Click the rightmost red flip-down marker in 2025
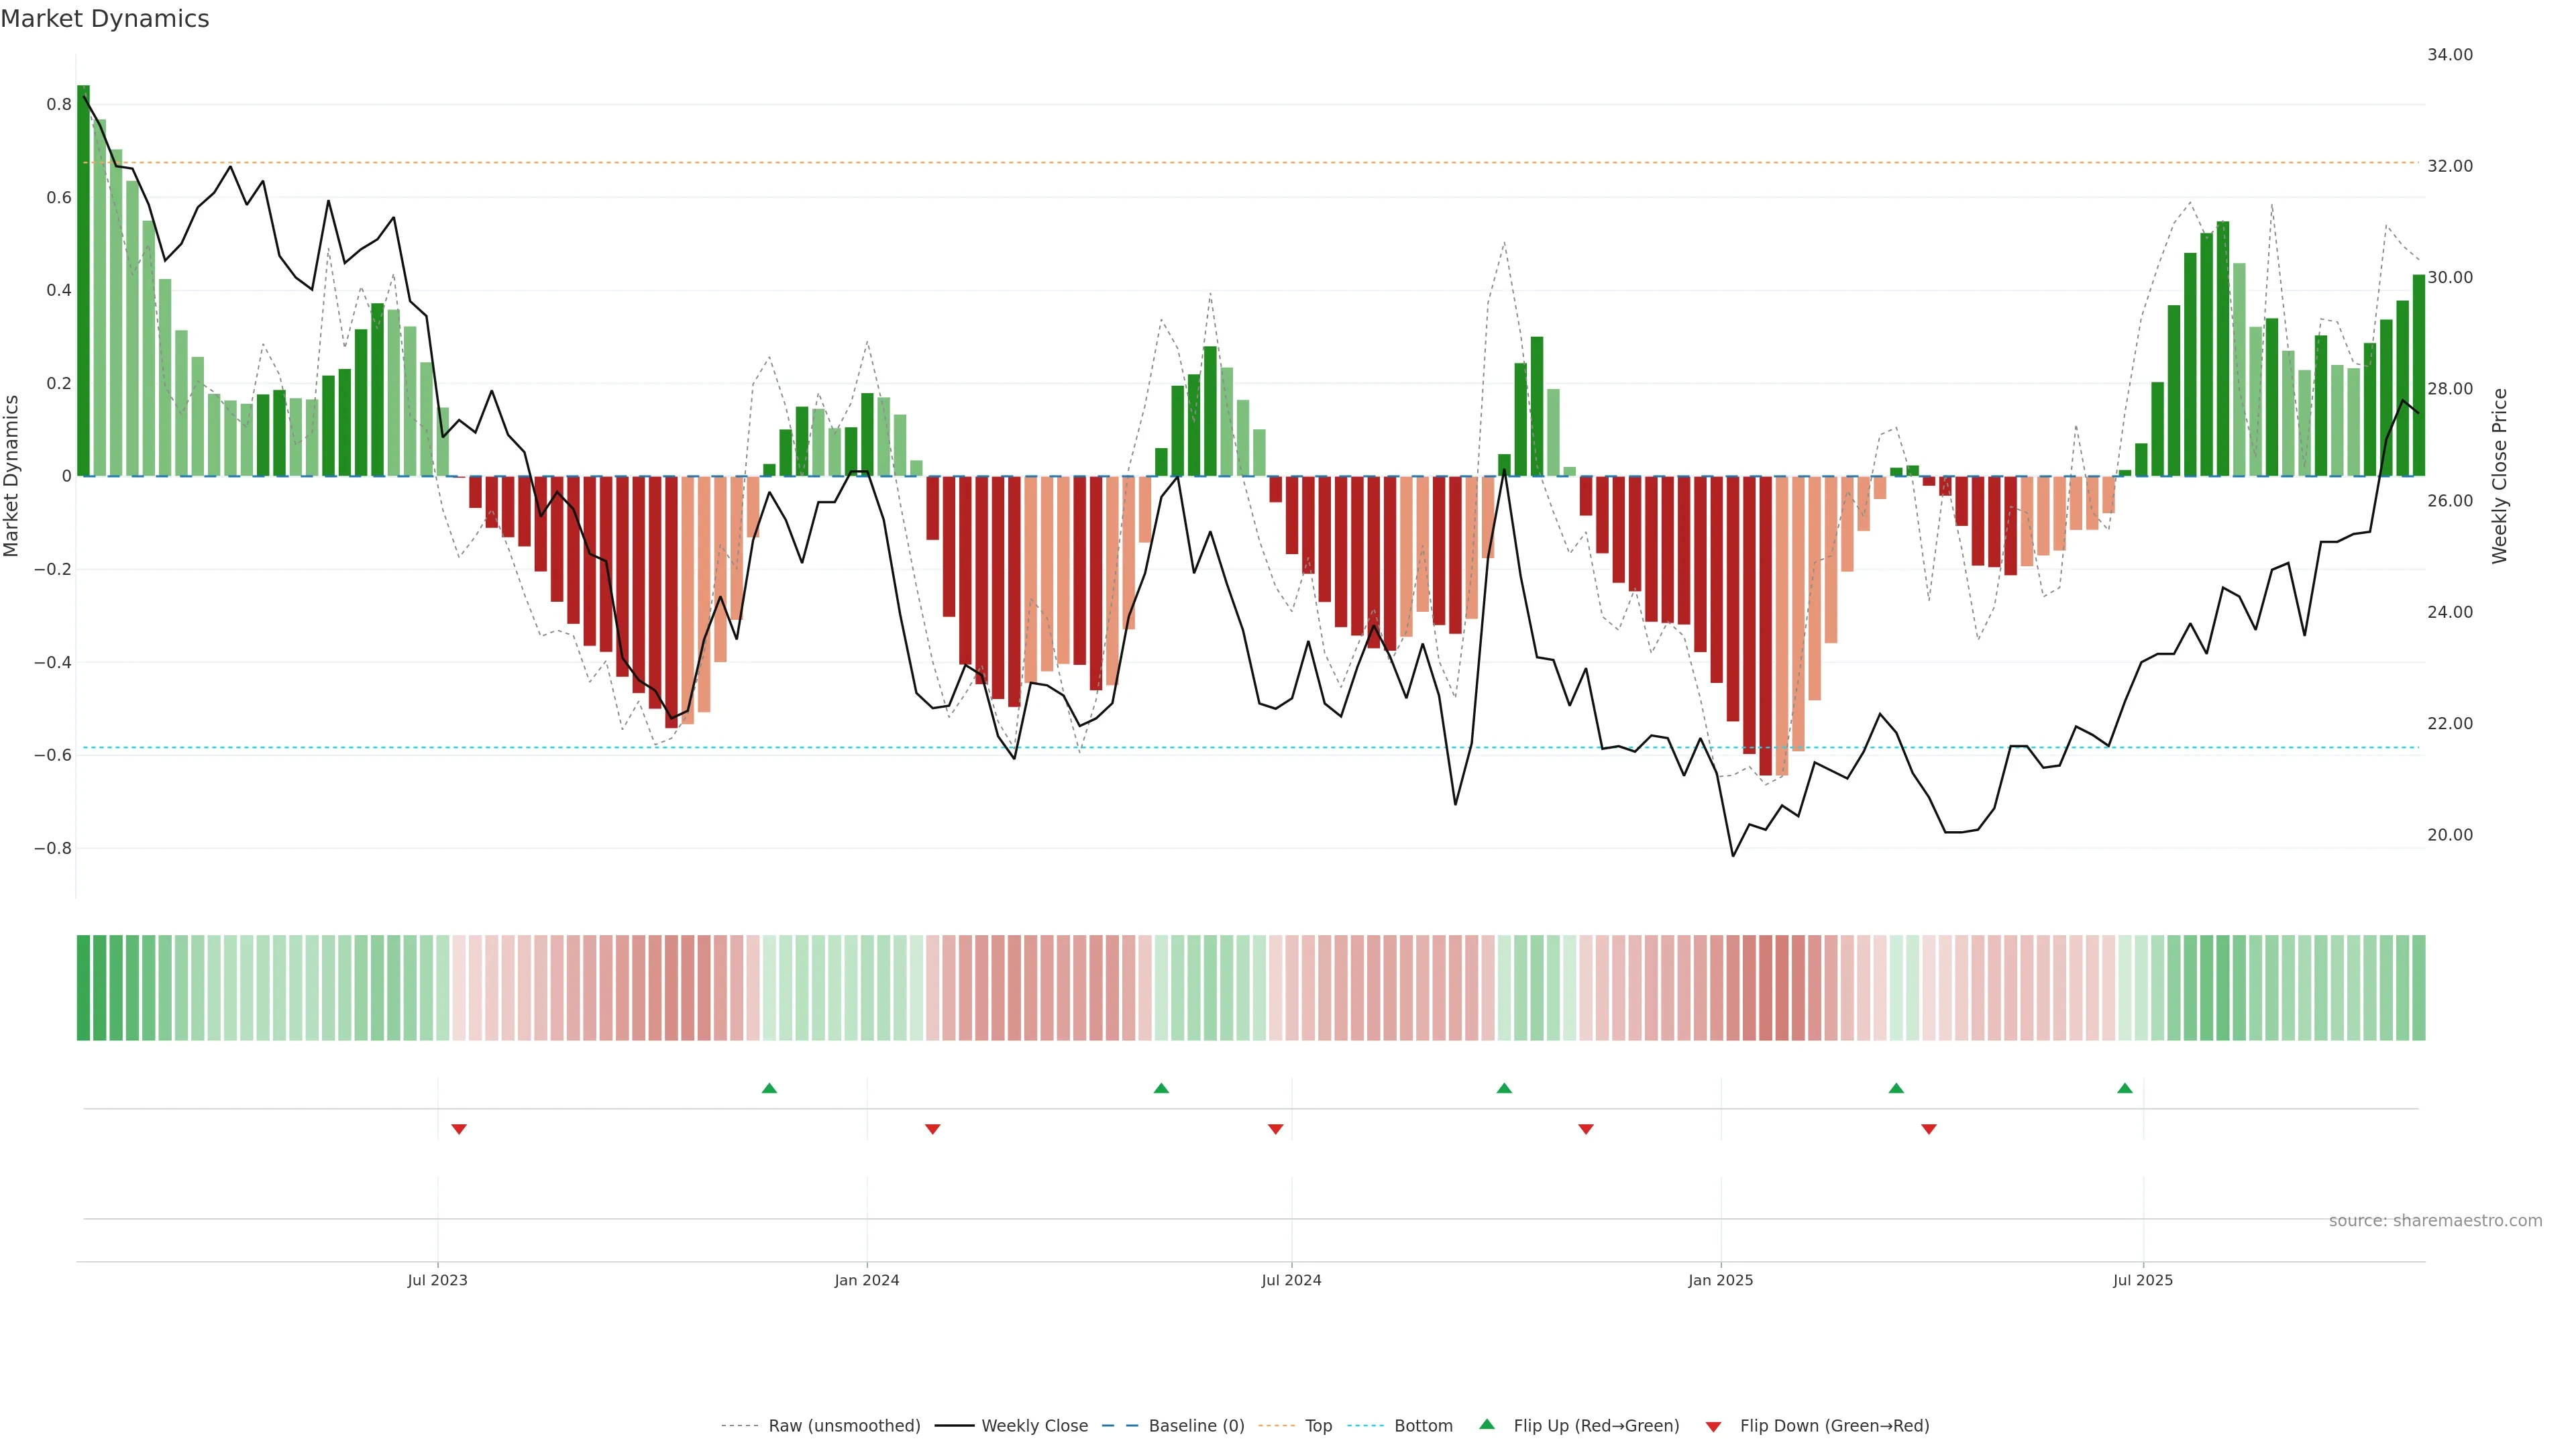The height and width of the screenshot is (1449, 2576). click(x=1929, y=1129)
